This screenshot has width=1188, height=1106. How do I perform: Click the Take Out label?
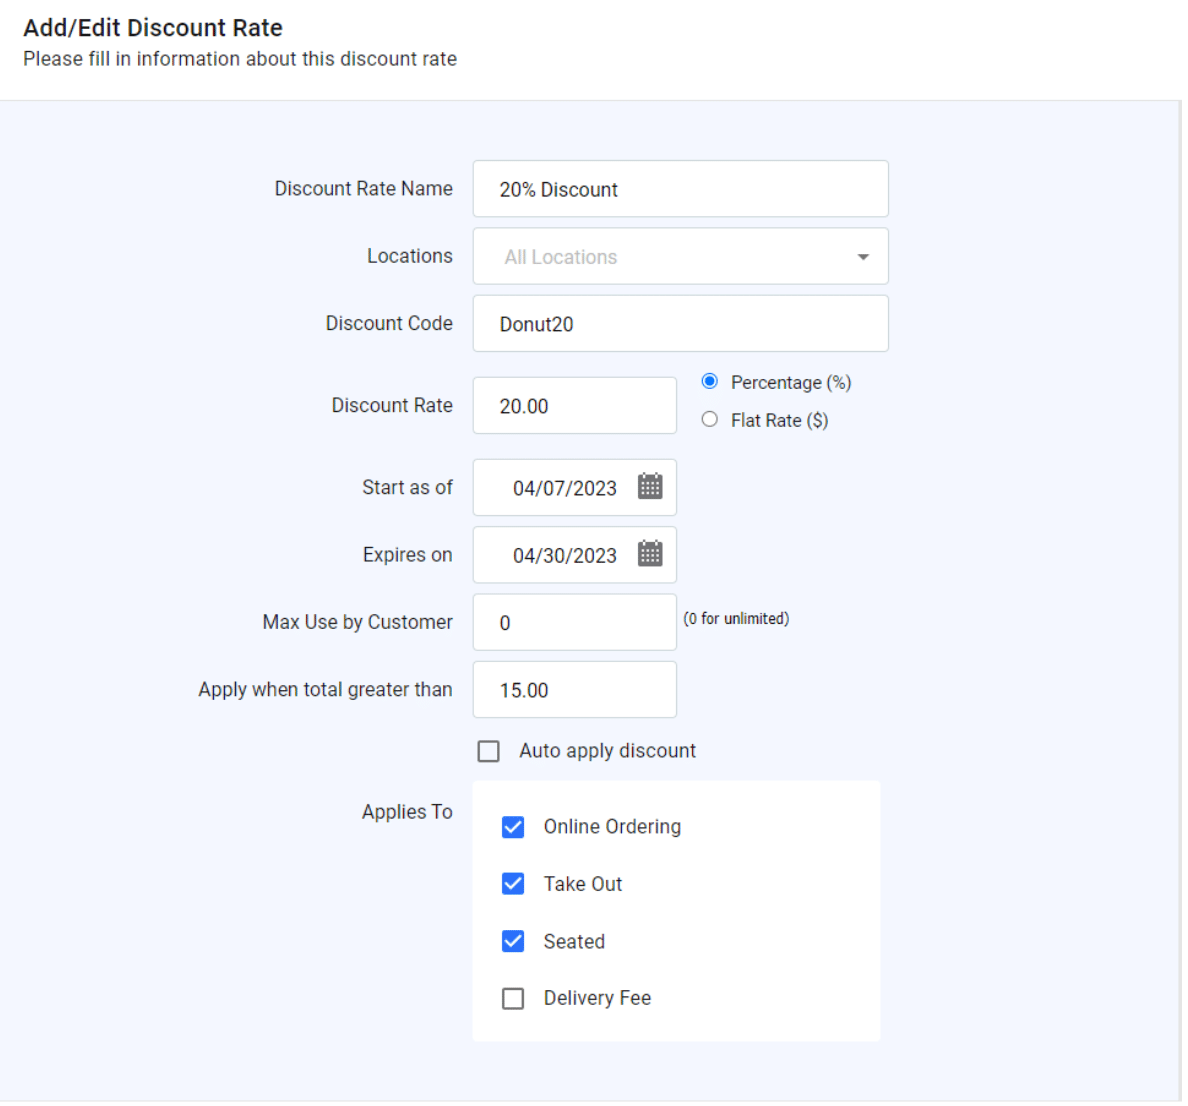coord(583,884)
